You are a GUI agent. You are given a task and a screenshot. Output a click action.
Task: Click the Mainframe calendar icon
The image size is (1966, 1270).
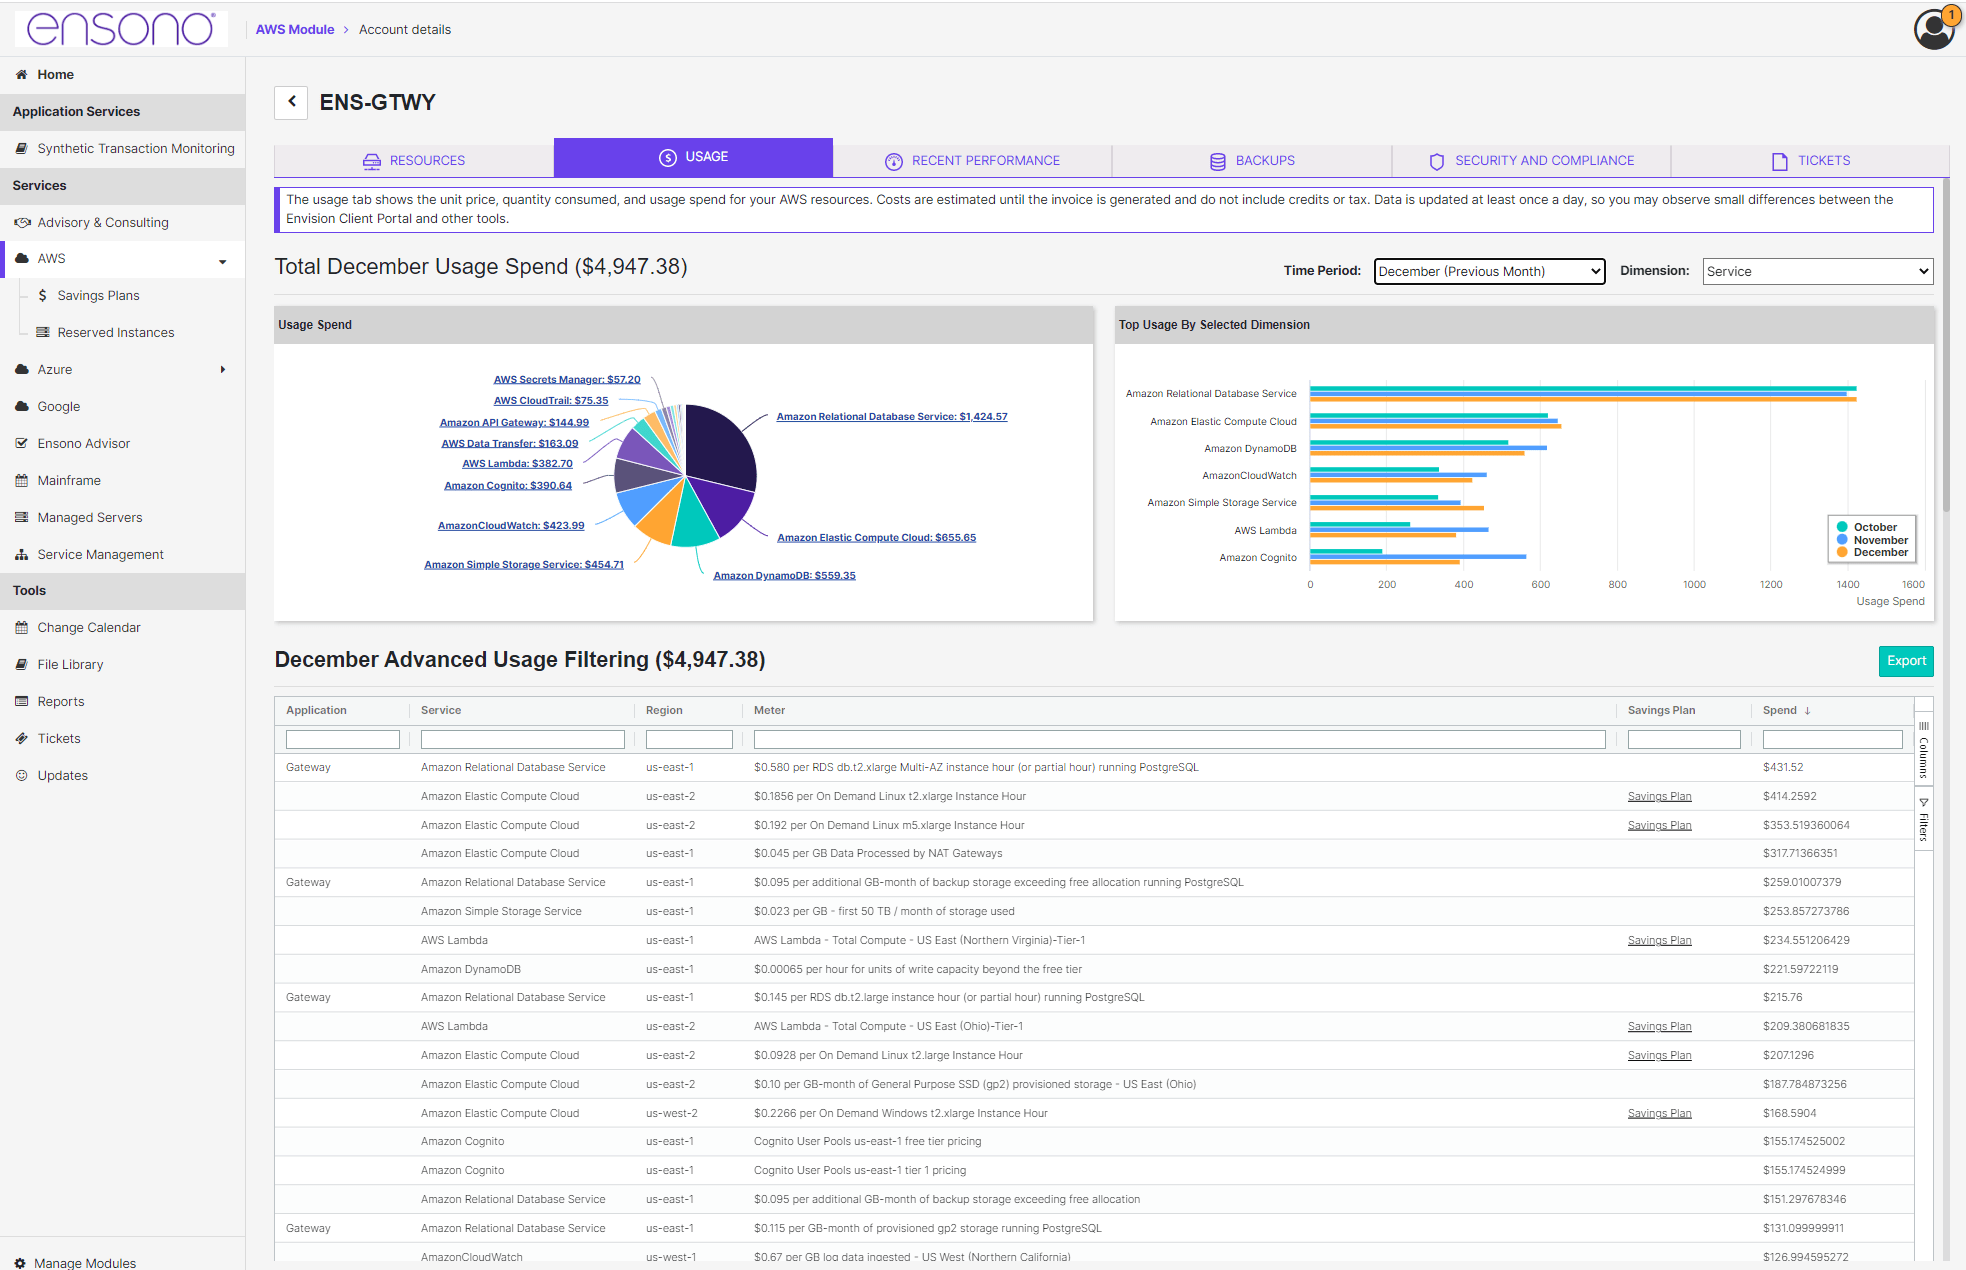(x=21, y=480)
